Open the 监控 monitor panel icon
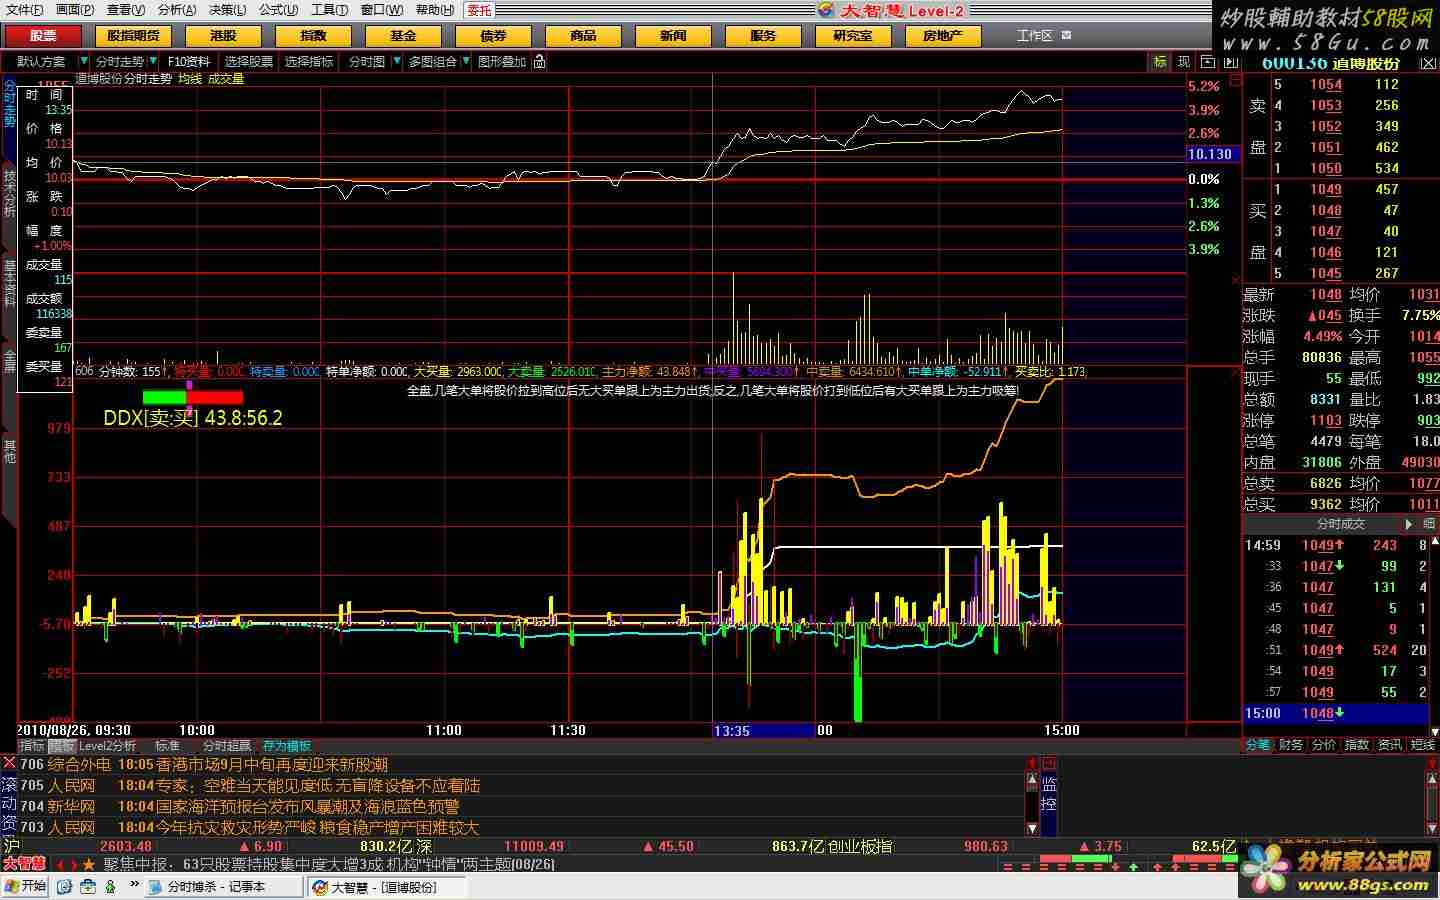The height and width of the screenshot is (900, 1440). 1049,795
